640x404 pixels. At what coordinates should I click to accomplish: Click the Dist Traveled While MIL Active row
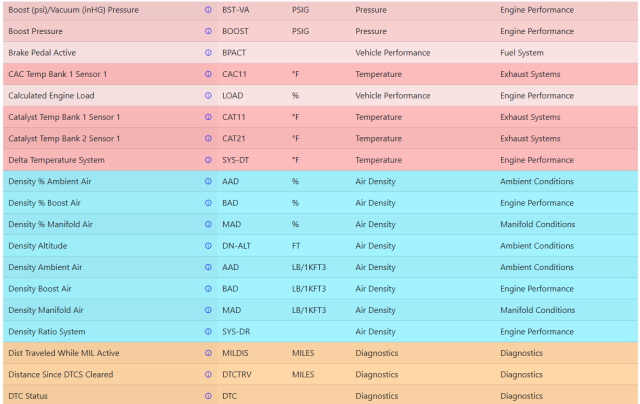click(x=320, y=353)
